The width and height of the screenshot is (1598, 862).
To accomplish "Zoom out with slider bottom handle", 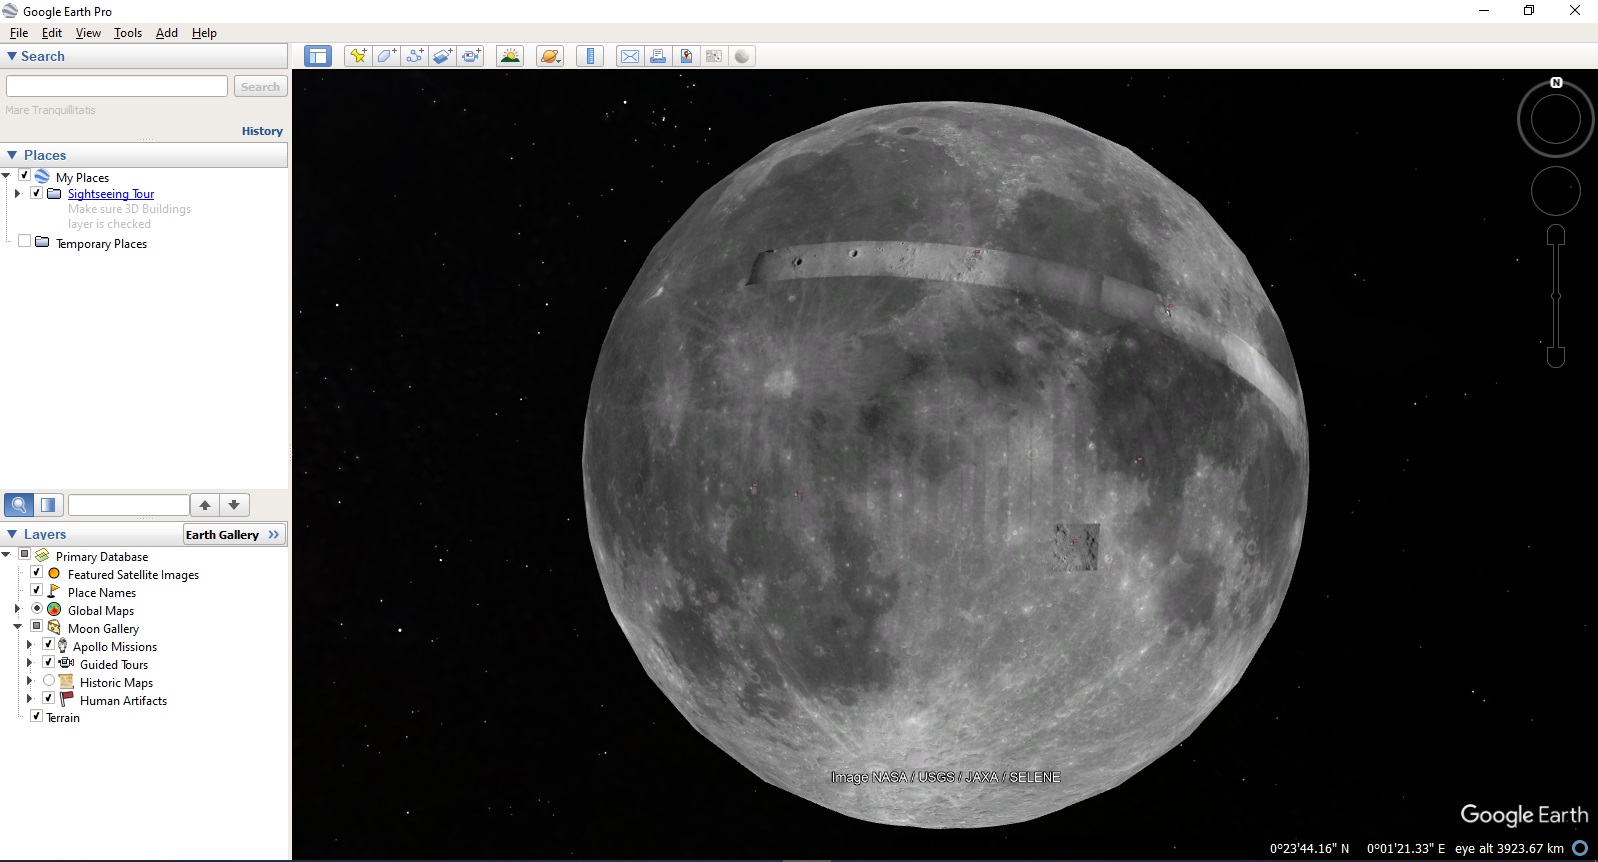I will (x=1556, y=357).
